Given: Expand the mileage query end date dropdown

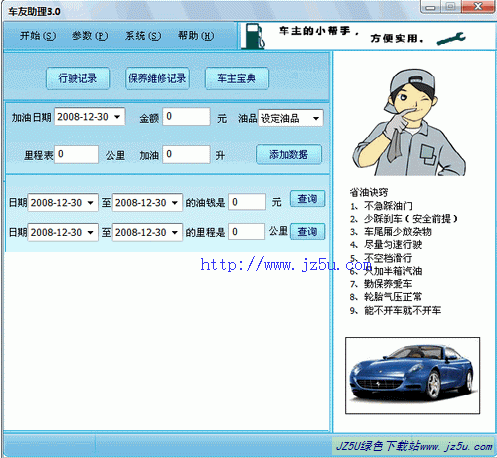Looking at the screenshot, I should click(175, 232).
